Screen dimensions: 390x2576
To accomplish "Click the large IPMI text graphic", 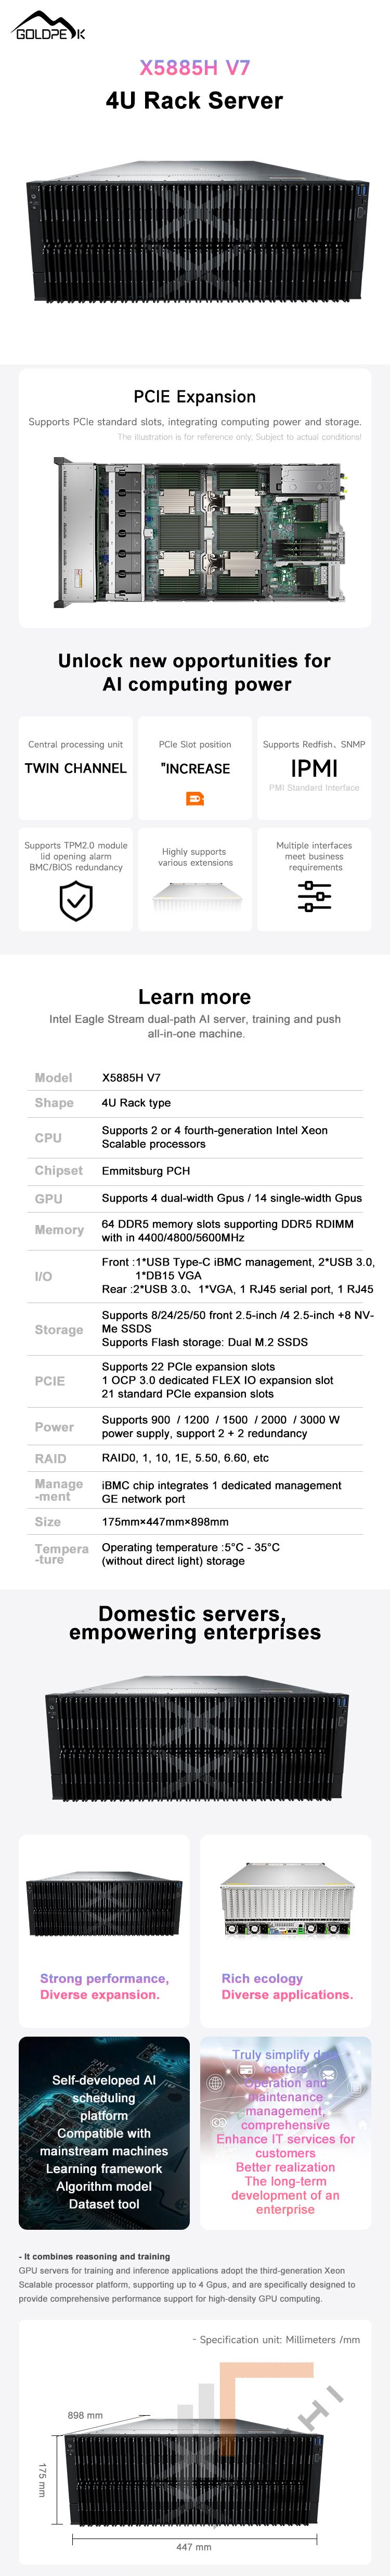I will [314, 768].
